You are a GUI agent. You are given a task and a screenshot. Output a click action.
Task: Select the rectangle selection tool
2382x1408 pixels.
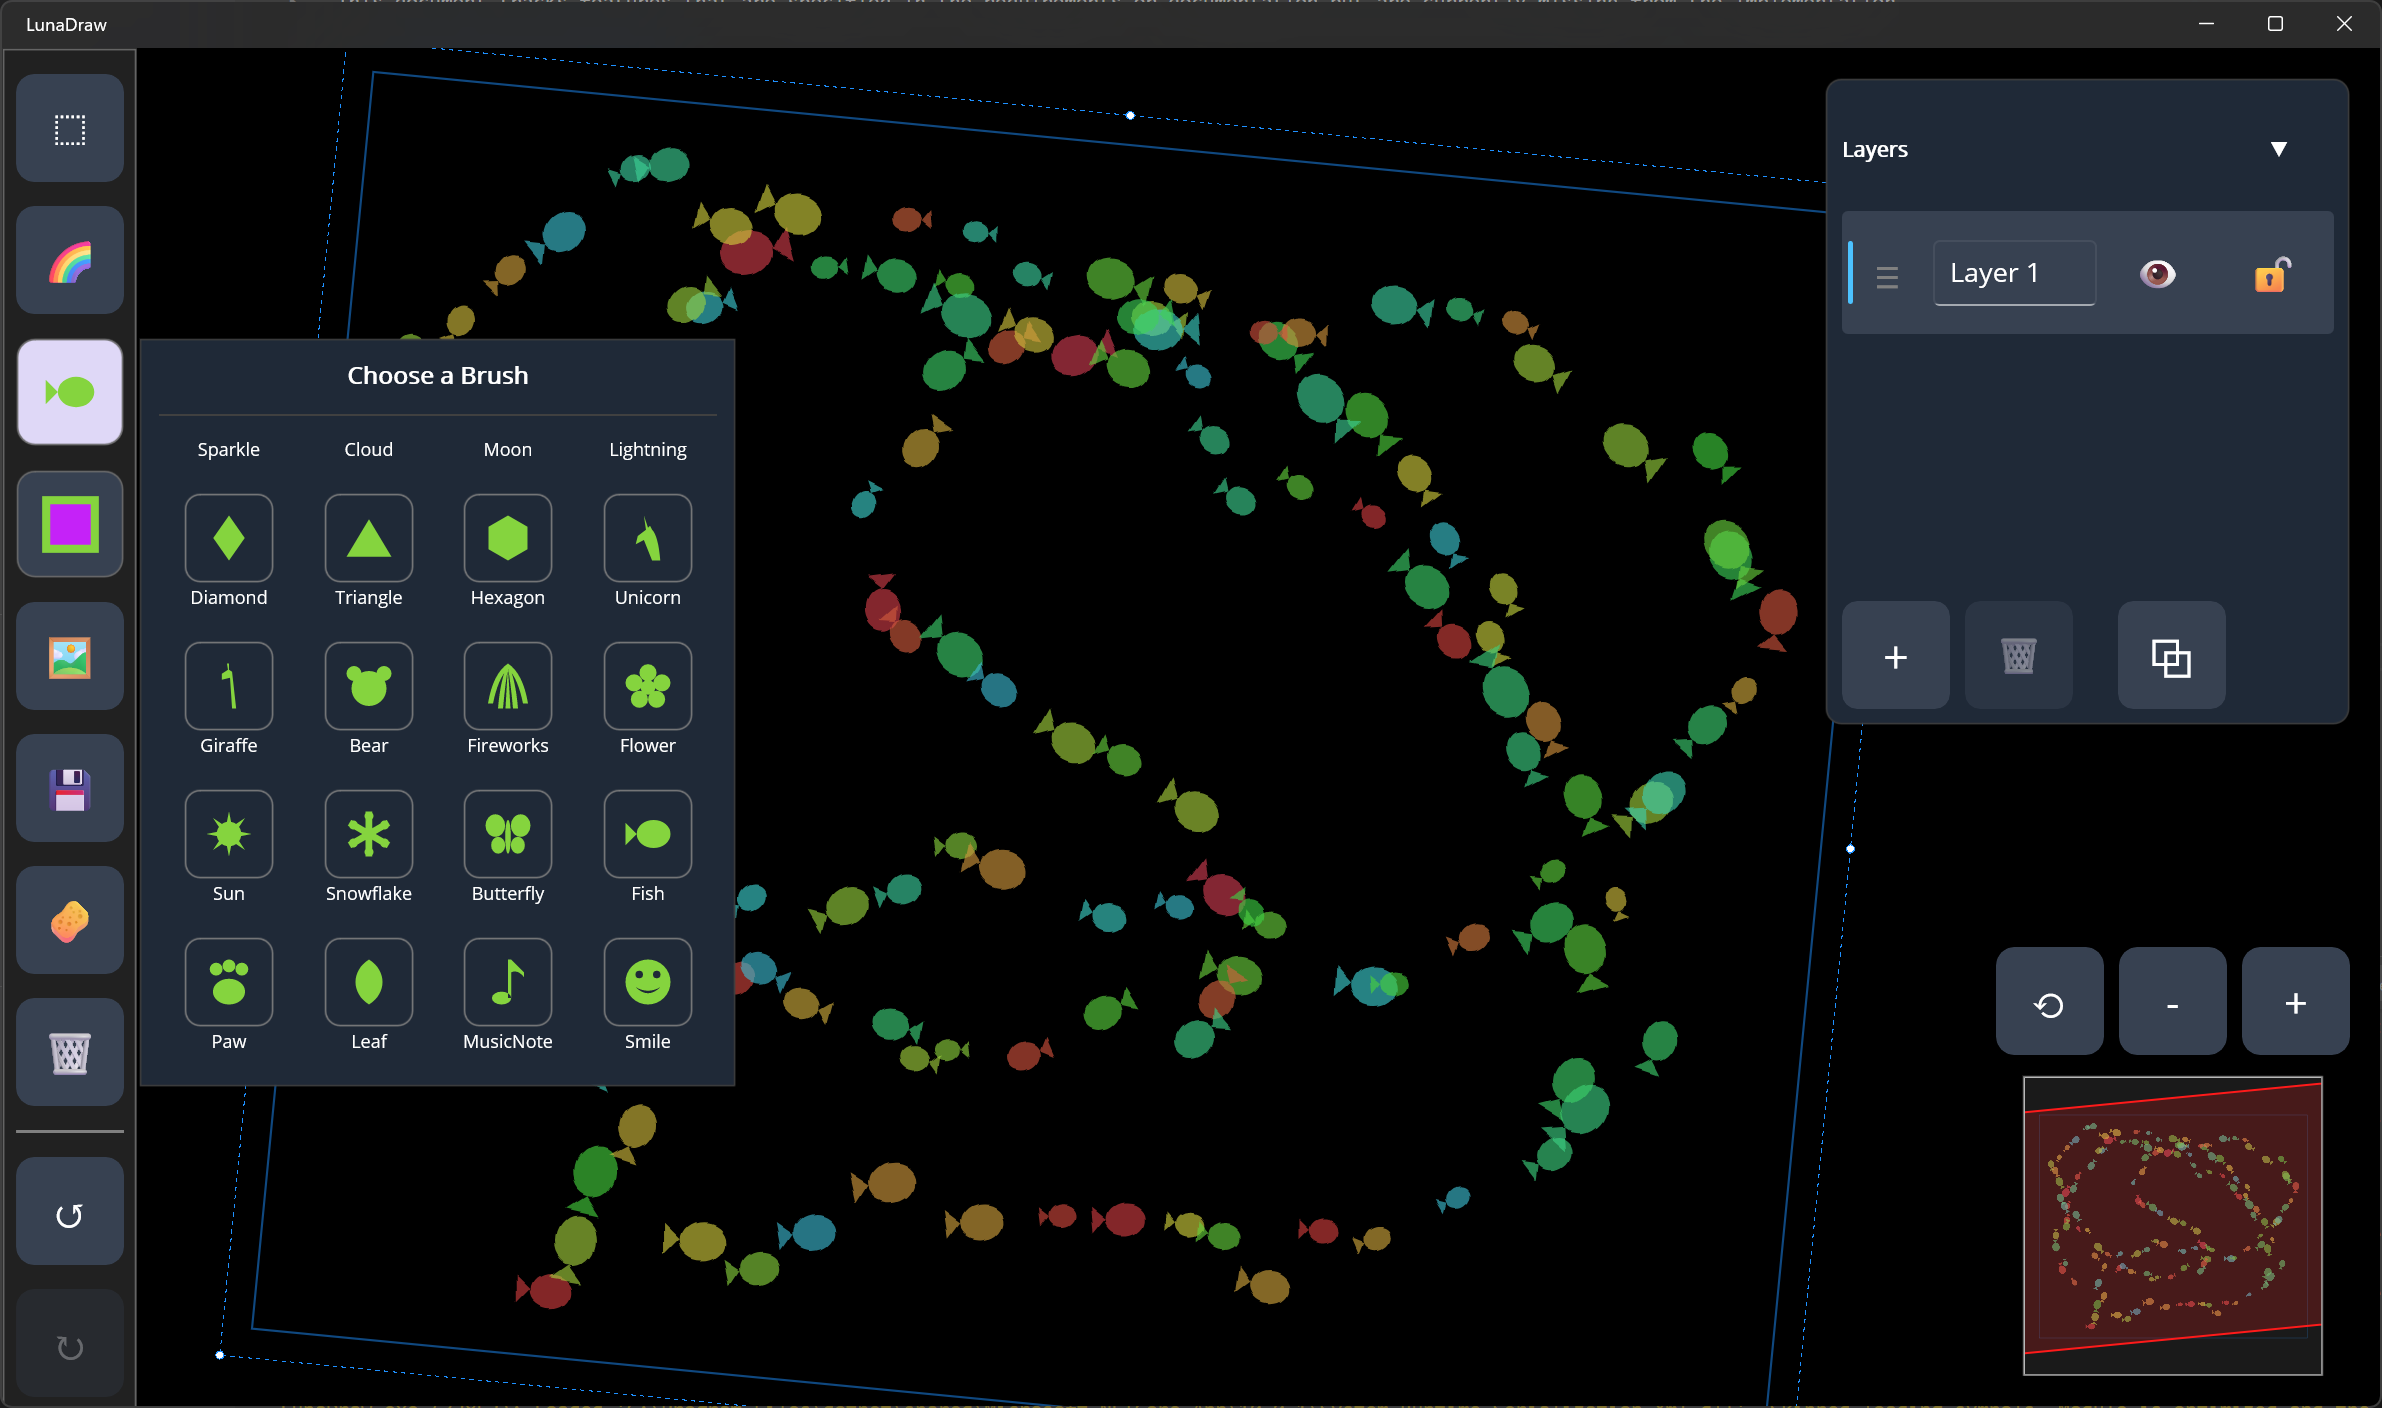[x=70, y=129]
